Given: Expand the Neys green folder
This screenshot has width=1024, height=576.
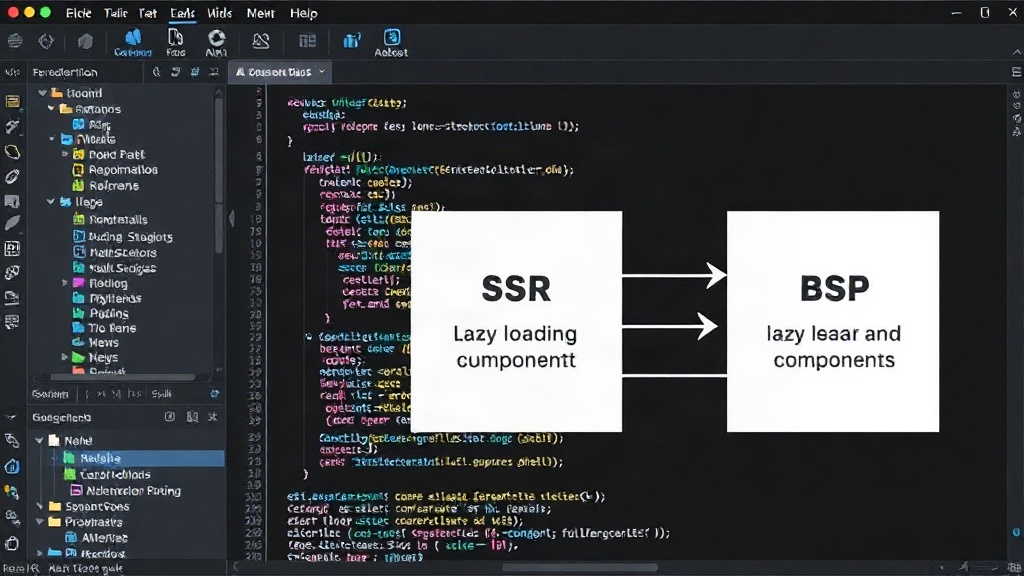Looking at the screenshot, I should [64, 357].
